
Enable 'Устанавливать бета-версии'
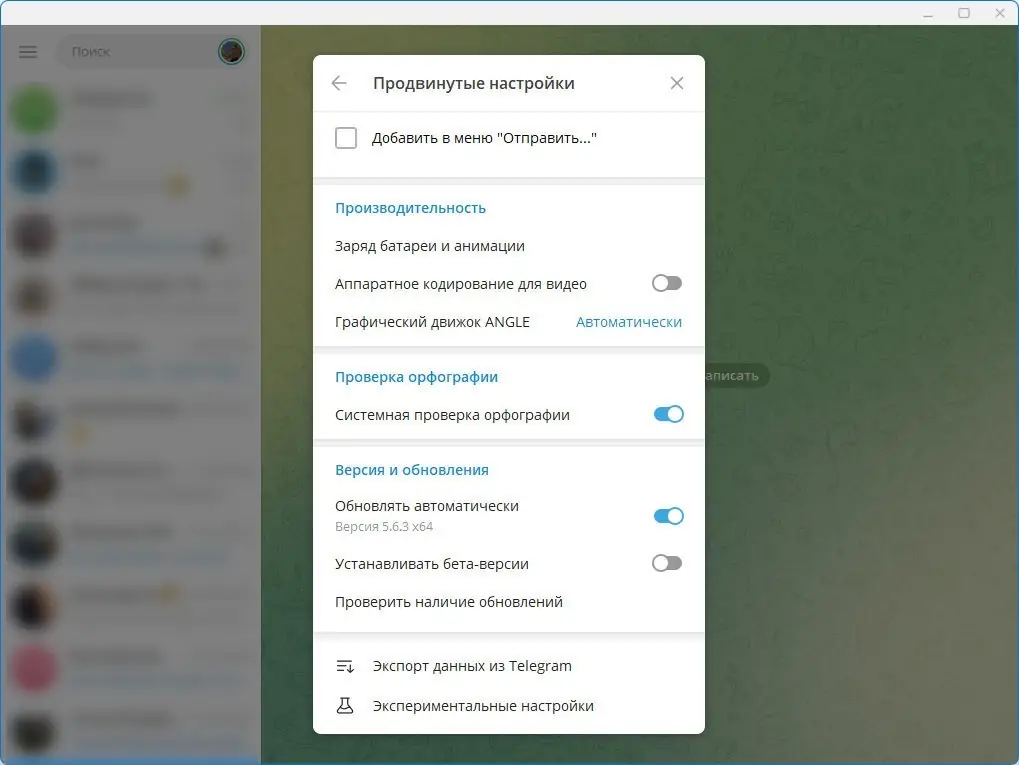666,563
